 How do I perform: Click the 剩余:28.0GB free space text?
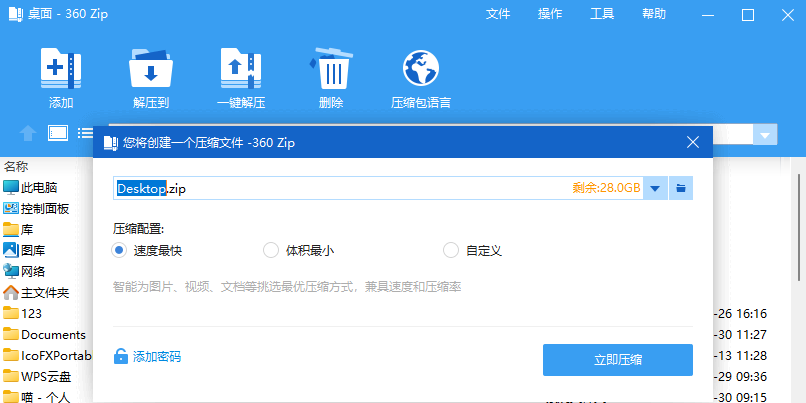click(607, 188)
